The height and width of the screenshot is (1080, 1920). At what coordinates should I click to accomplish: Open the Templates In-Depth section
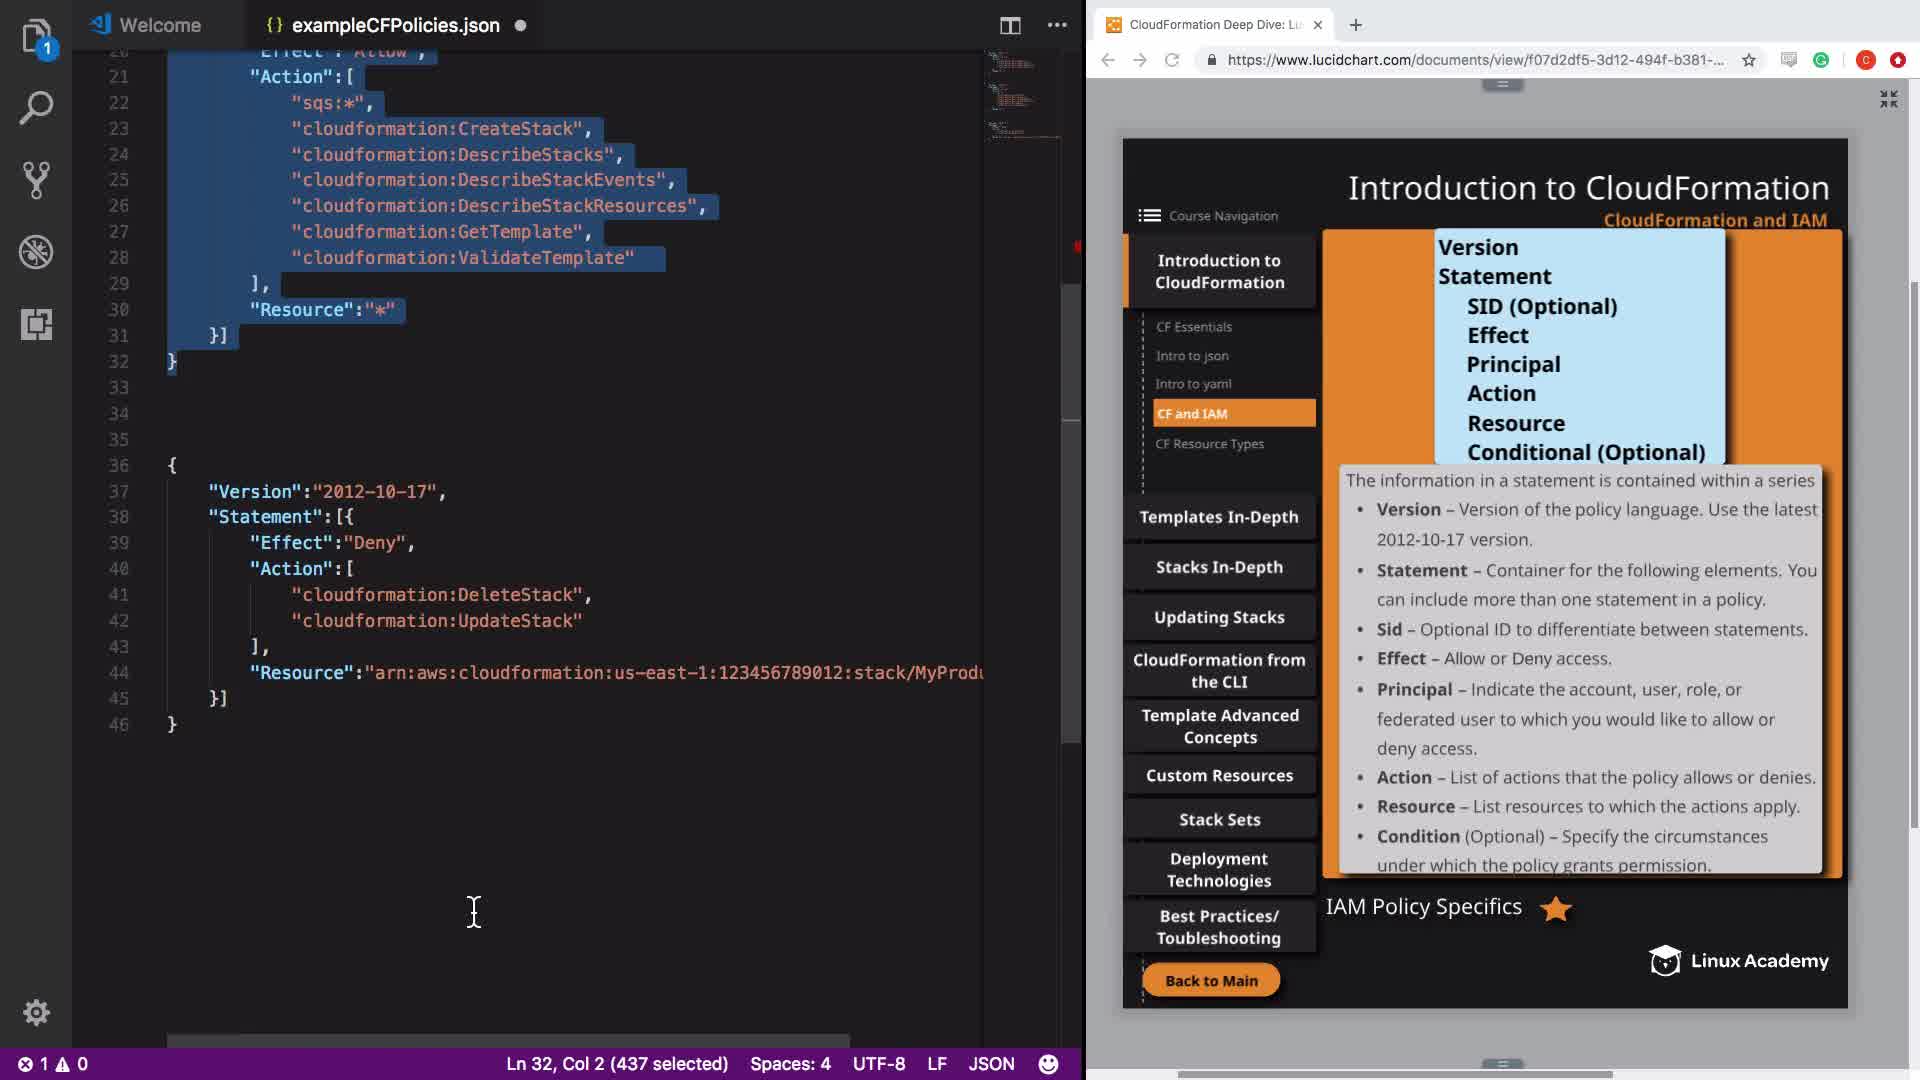point(1218,517)
